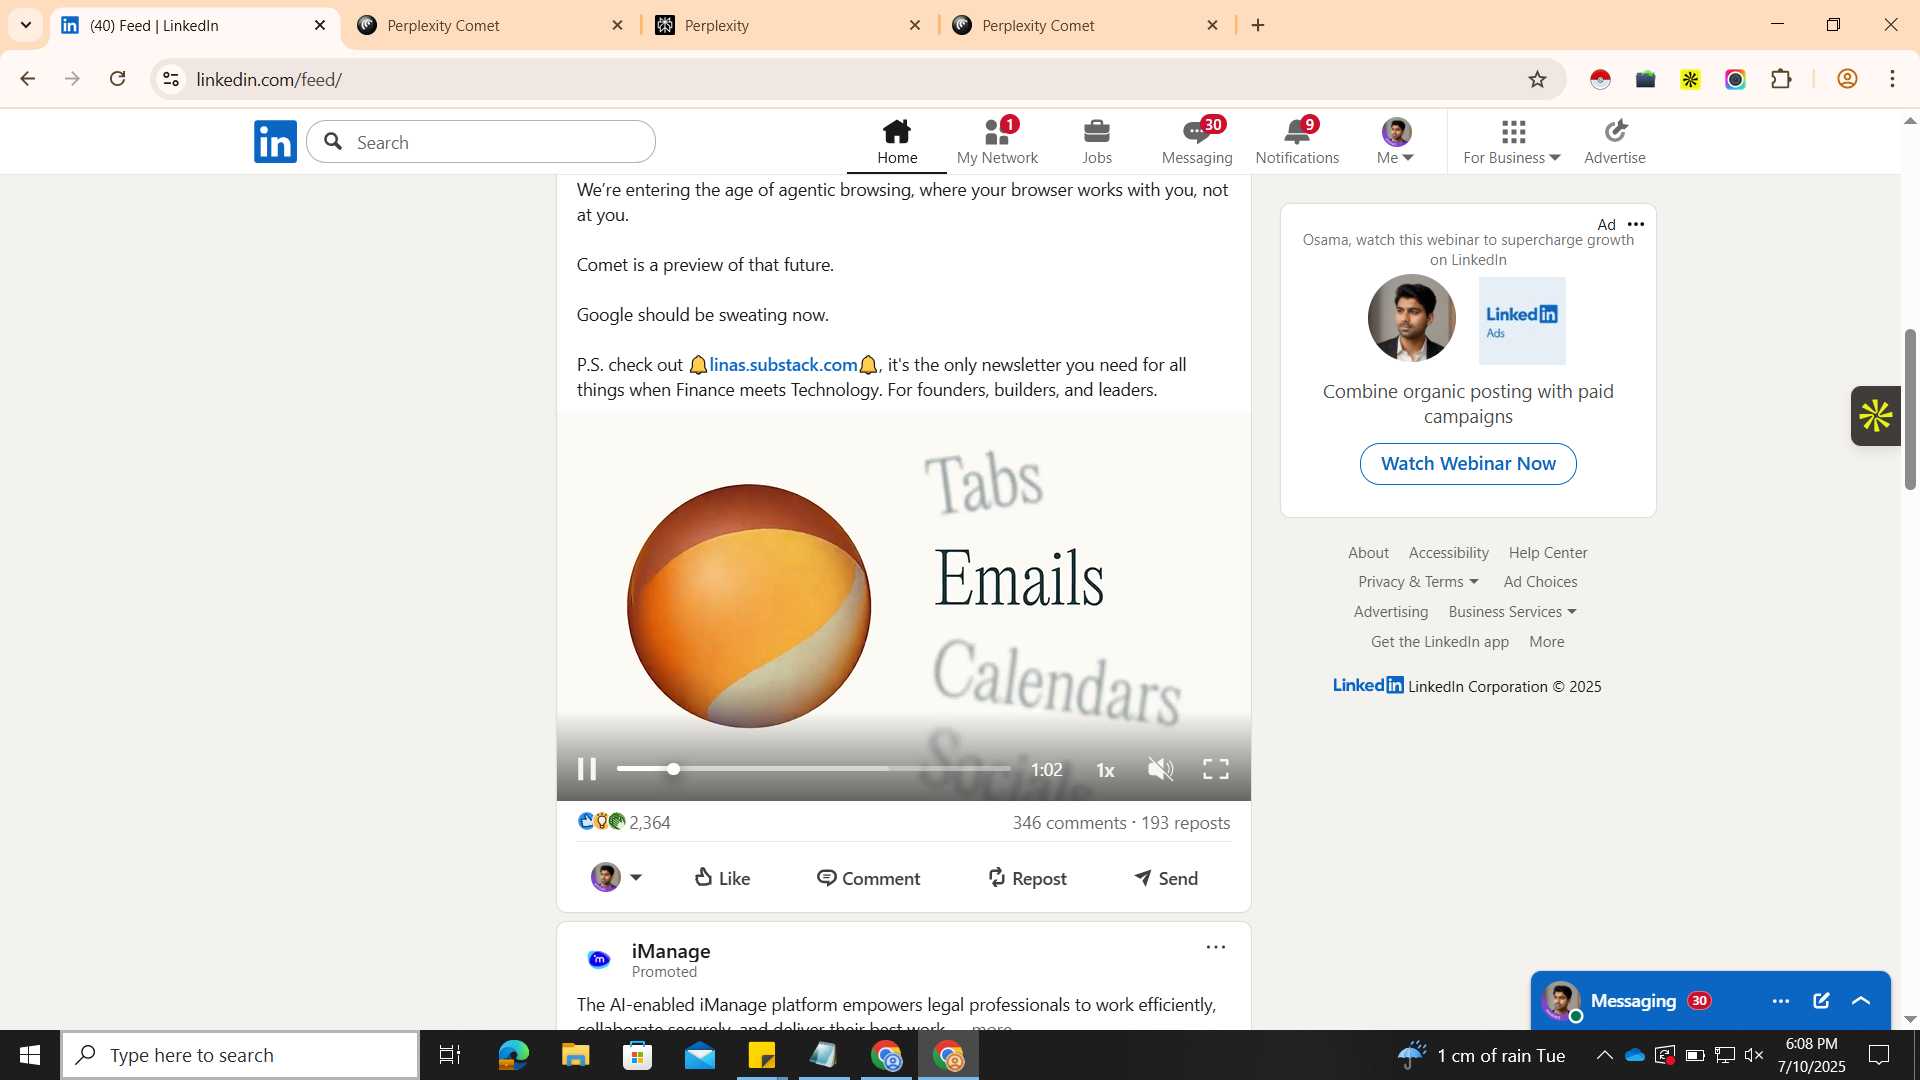Open the Chrome three-dot menu
This screenshot has height=1080, width=1920.
coord(1893,79)
